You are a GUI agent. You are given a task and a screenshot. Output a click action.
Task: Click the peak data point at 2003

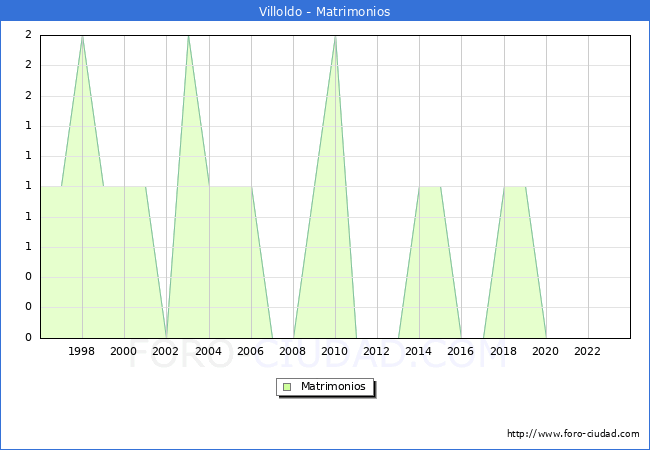pyautogui.click(x=188, y=36)
